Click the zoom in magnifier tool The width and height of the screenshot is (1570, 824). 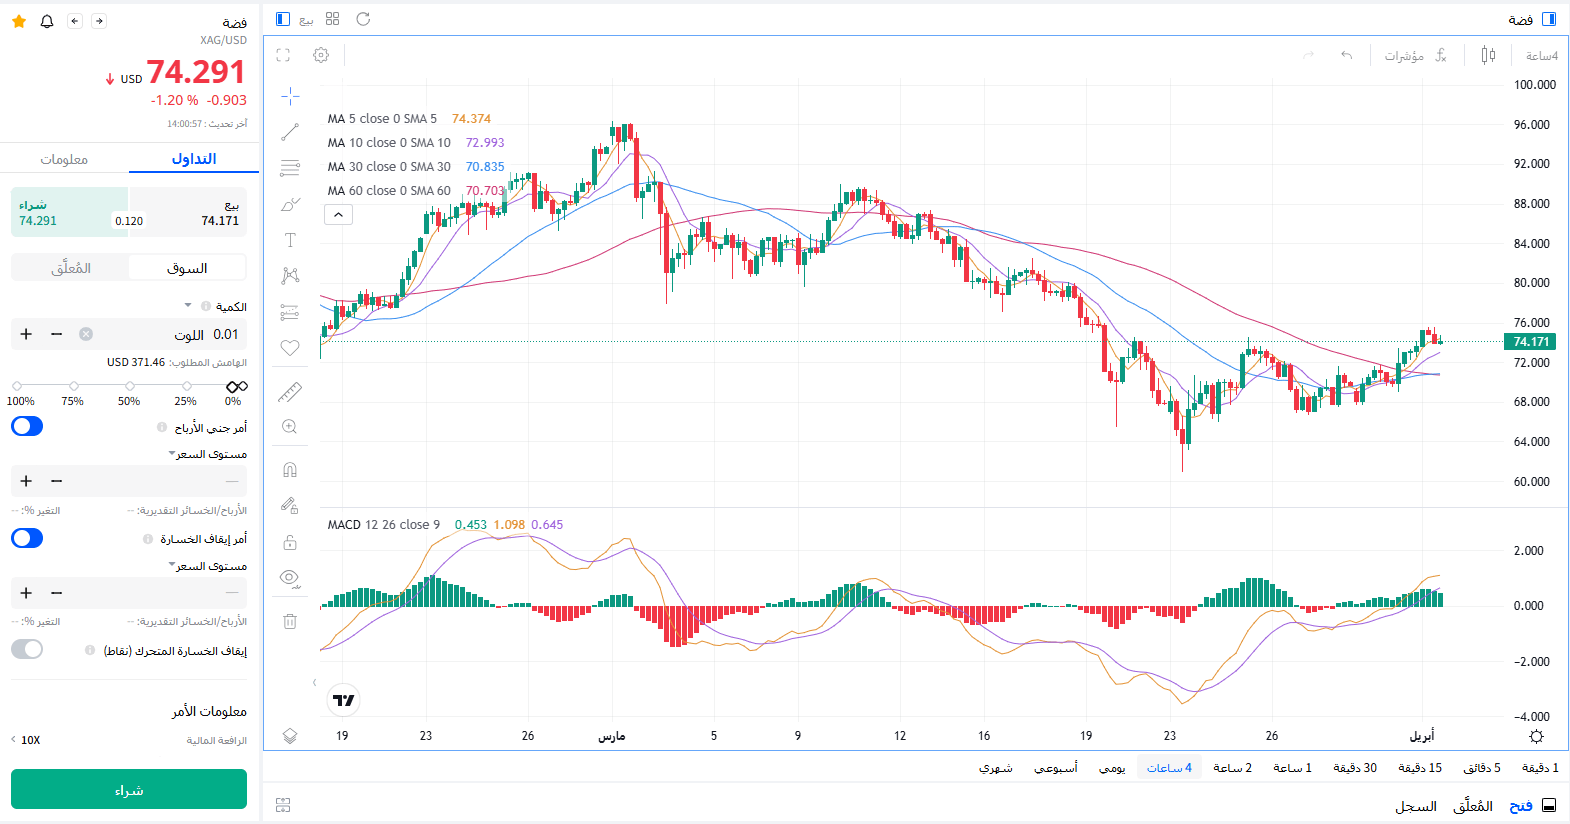tap(290, 427)
